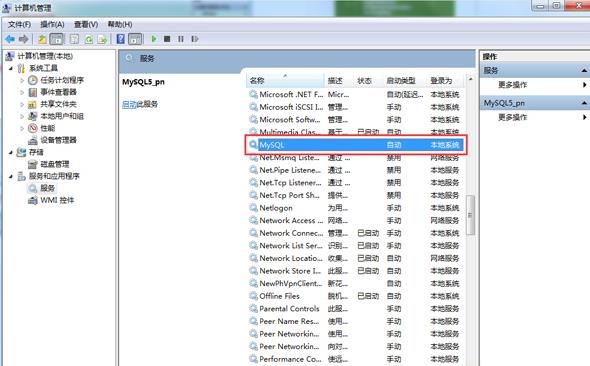This screenshot has height=366, width=590.
Task: Click the green Start Service toolbar icon
Action: click(x=154, y=39)
